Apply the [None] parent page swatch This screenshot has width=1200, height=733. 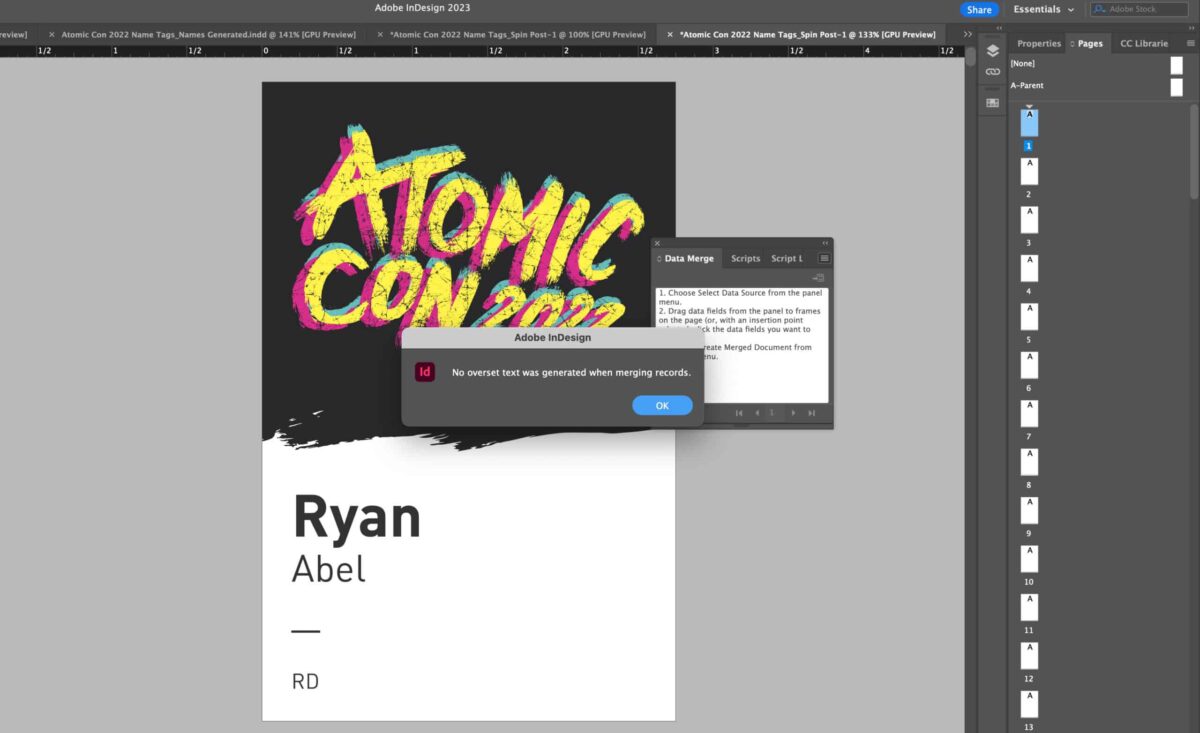coord(1176,63)
